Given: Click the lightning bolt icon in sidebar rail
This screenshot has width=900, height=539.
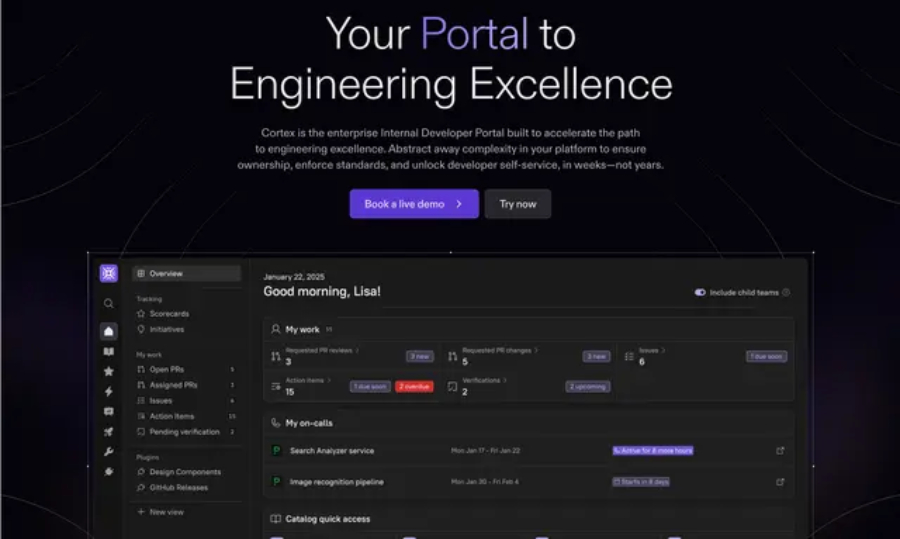Looking at the screenshot, I should click(108, 391).
